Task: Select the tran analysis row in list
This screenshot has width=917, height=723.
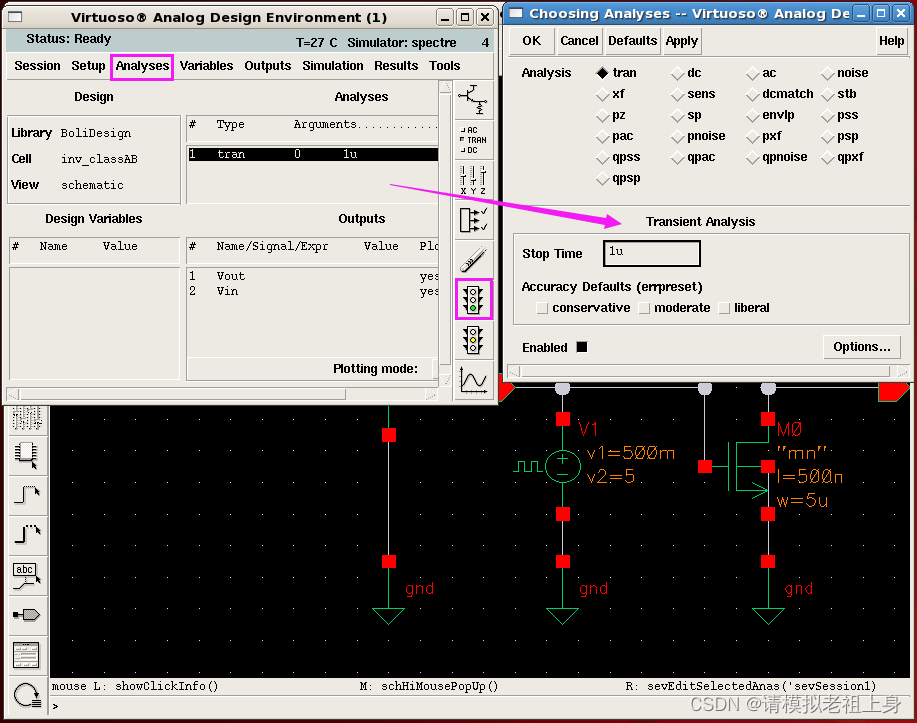Action: pos(313,154)
